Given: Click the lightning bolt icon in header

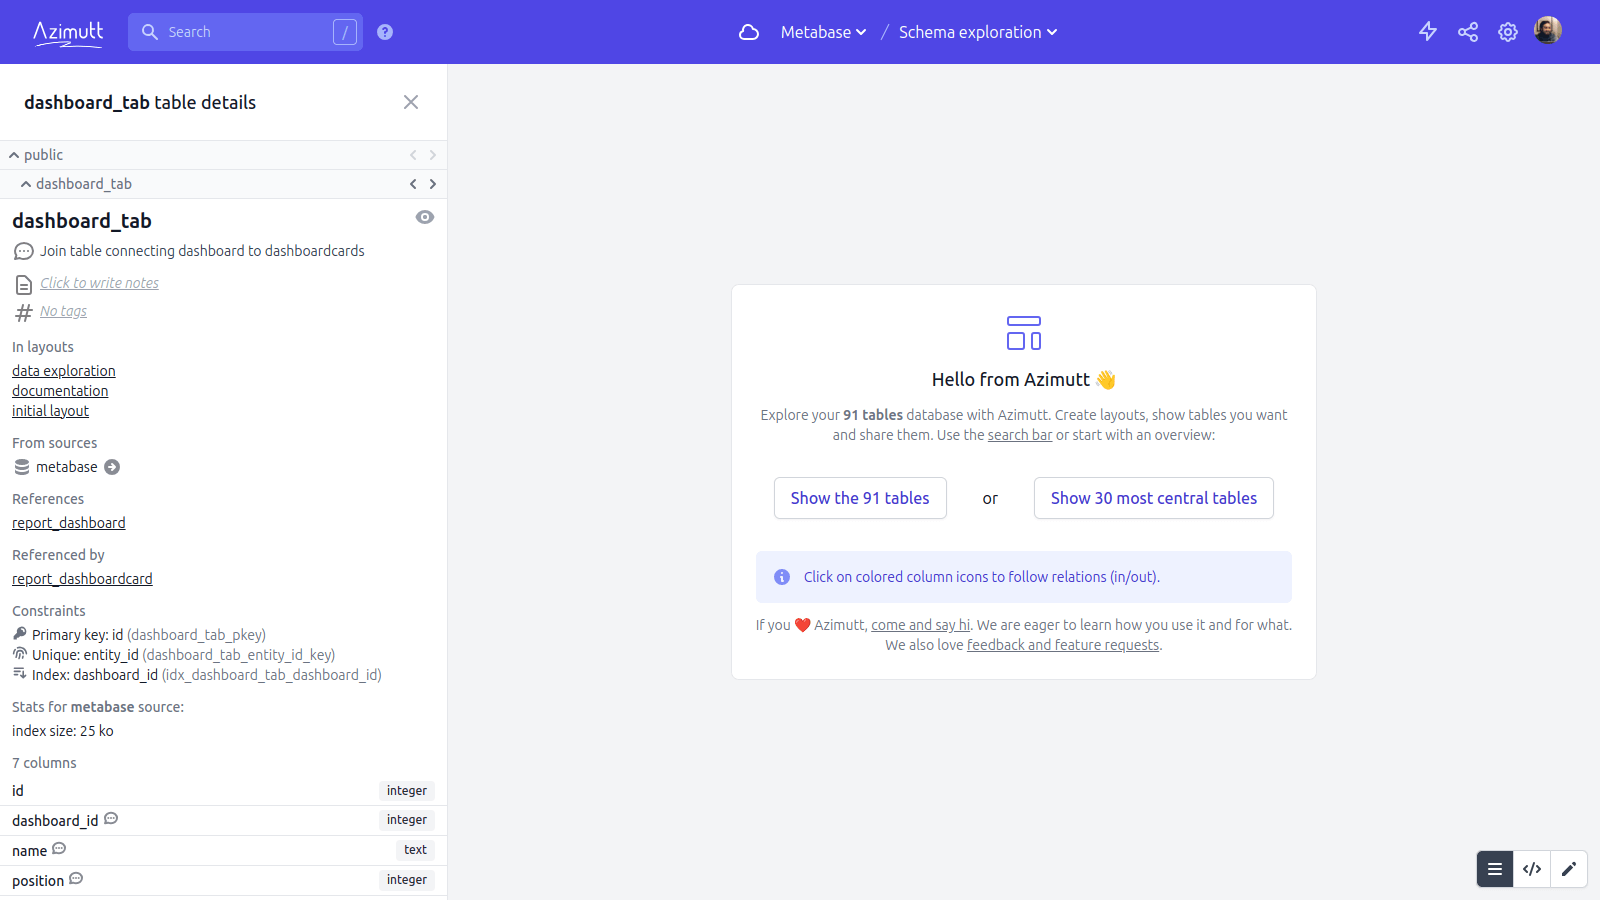Looking at the screenshot, I should click(x=1428, y=32).
